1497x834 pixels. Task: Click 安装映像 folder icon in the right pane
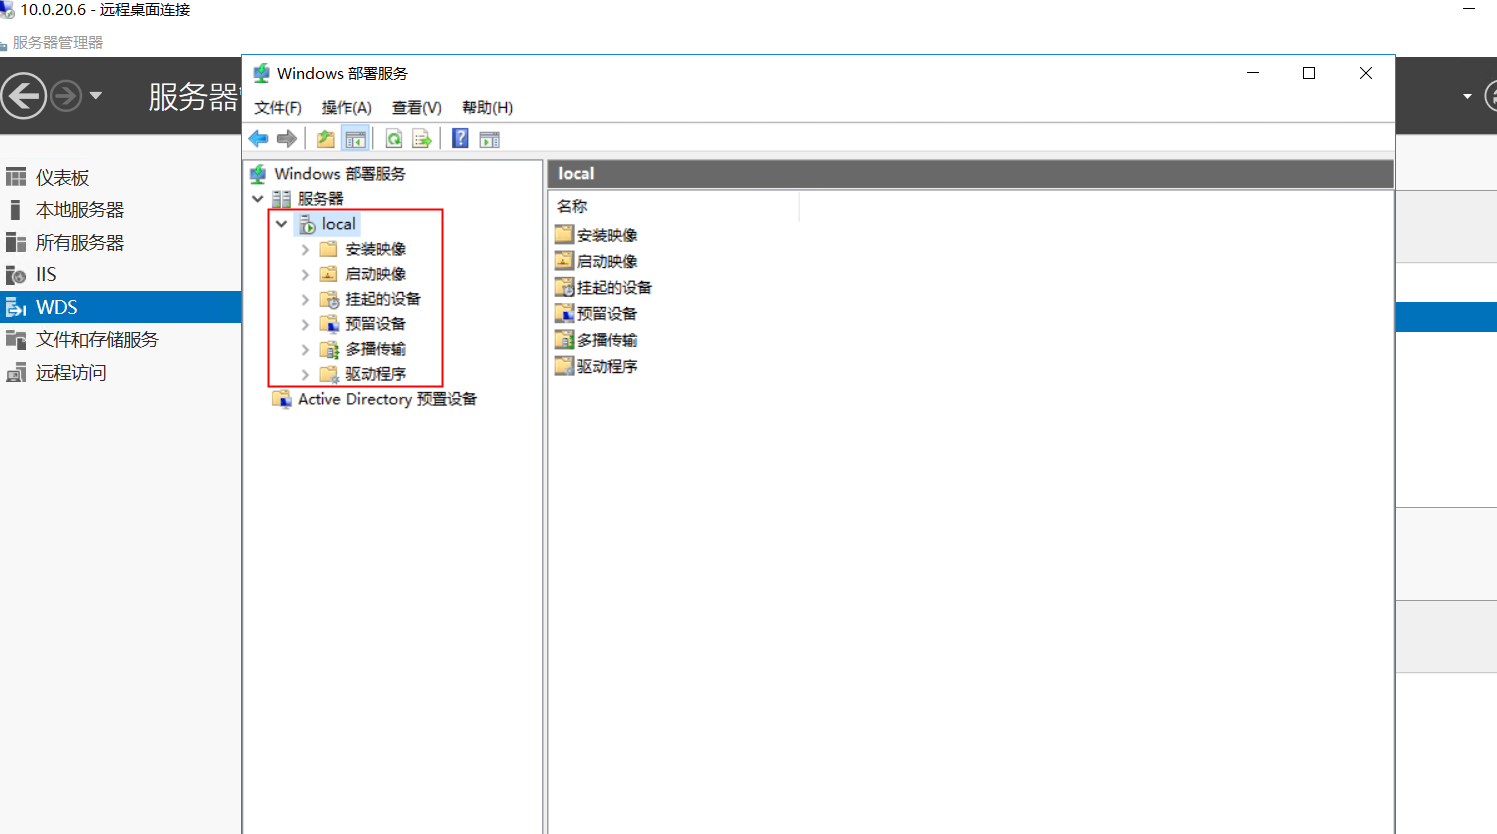coord(565,235)
